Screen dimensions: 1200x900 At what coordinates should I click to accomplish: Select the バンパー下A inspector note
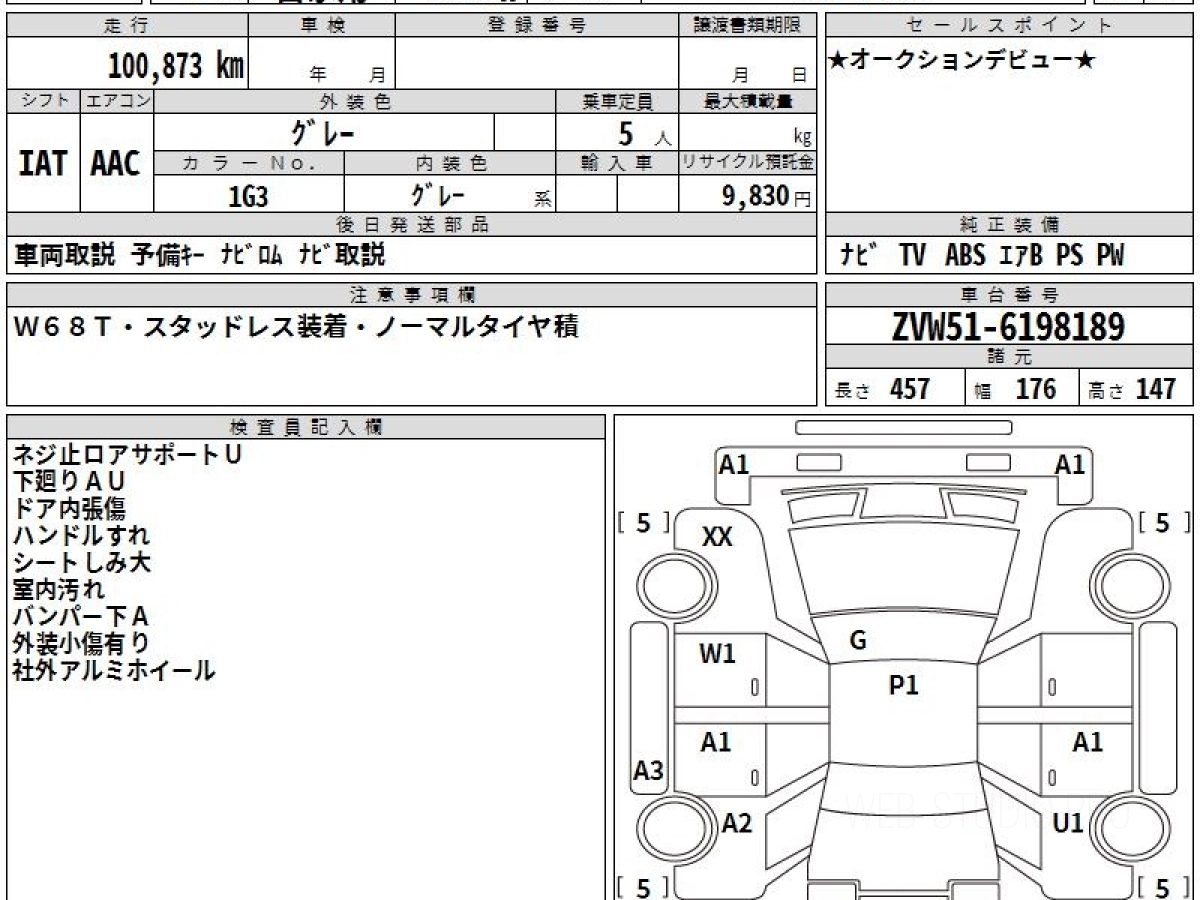coord(81,617)
